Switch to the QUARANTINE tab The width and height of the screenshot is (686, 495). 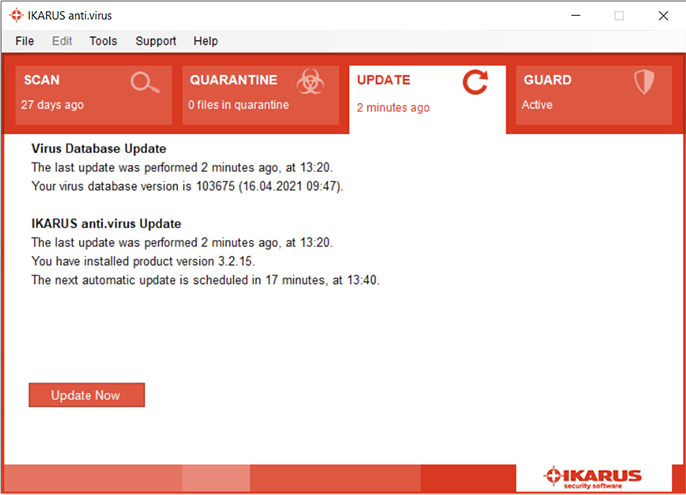coord(261,95)
